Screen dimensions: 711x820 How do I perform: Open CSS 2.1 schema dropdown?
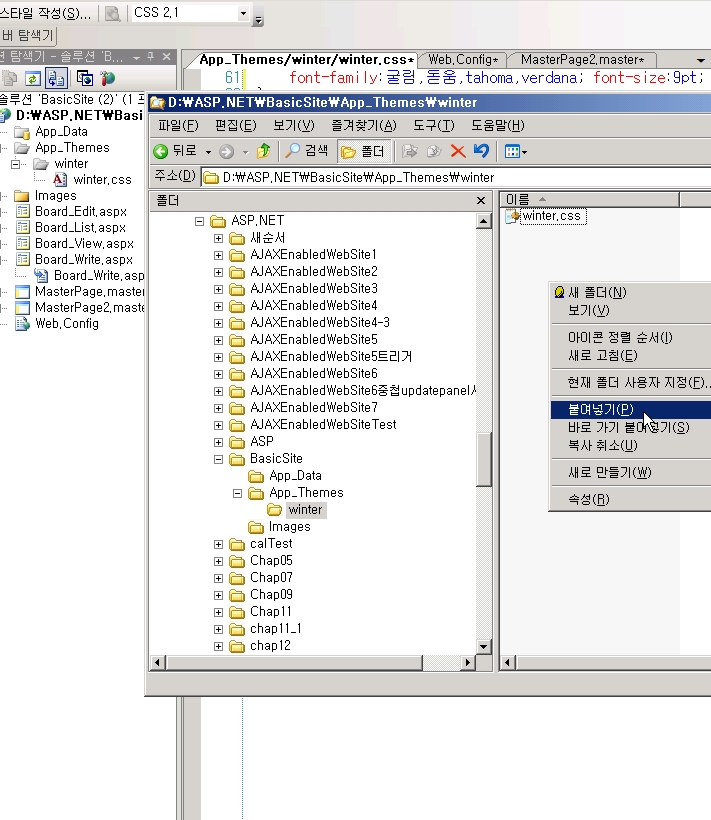(243, 14)
